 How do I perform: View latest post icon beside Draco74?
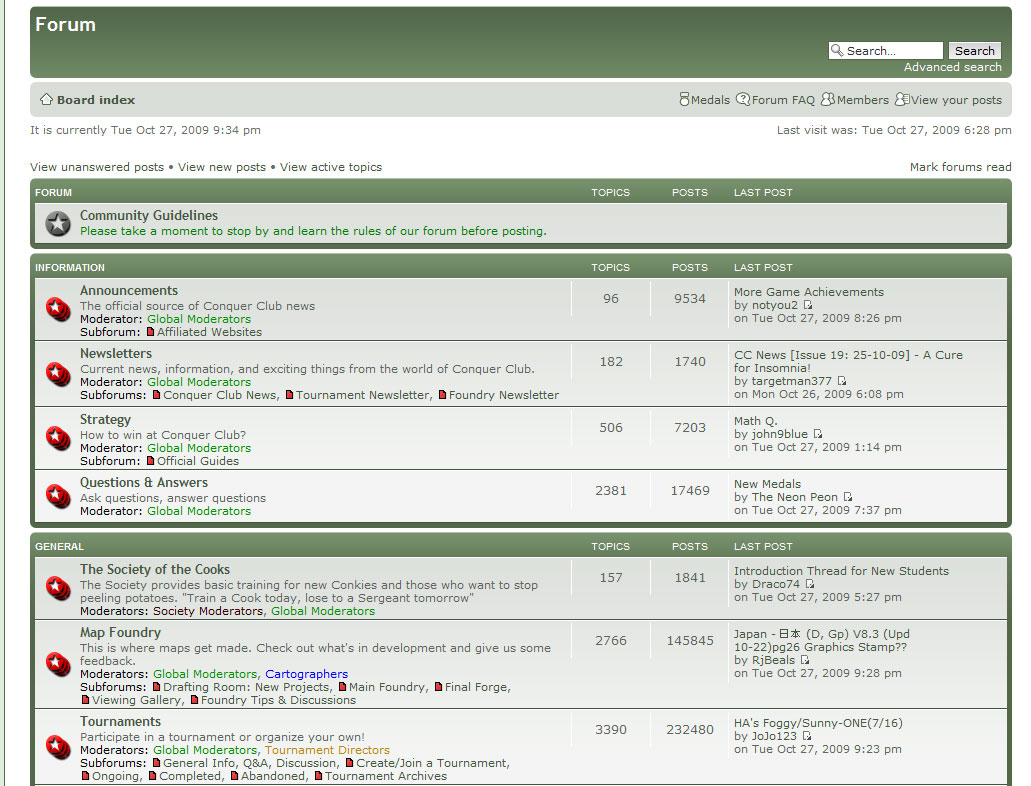click(810, 584)
